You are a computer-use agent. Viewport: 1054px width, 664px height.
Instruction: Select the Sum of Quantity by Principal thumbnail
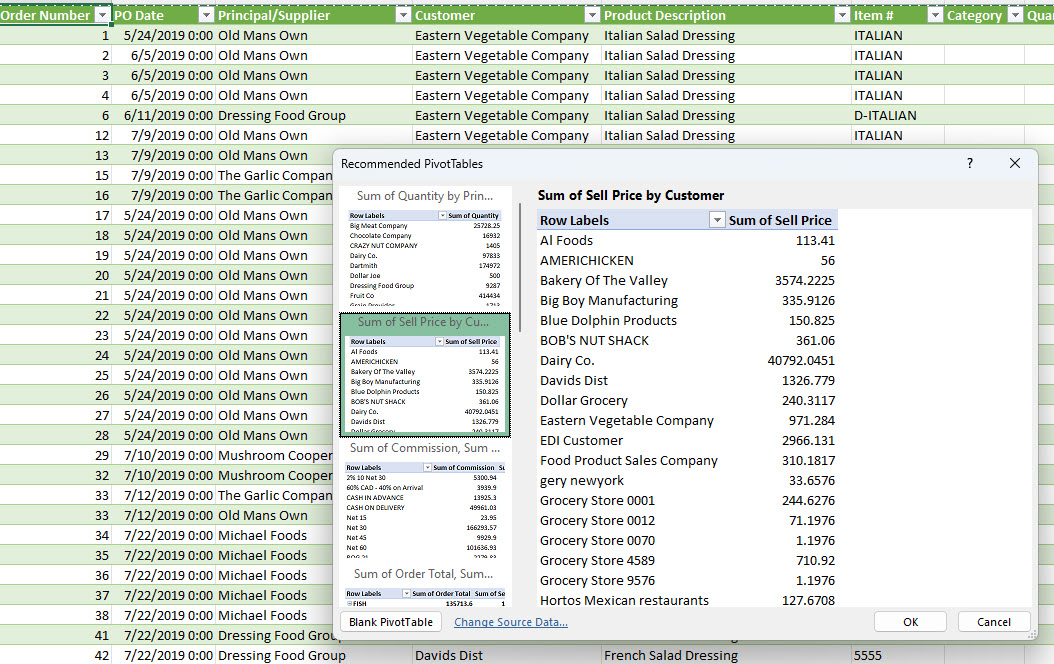pyautogui.click(x=425, y=247)
